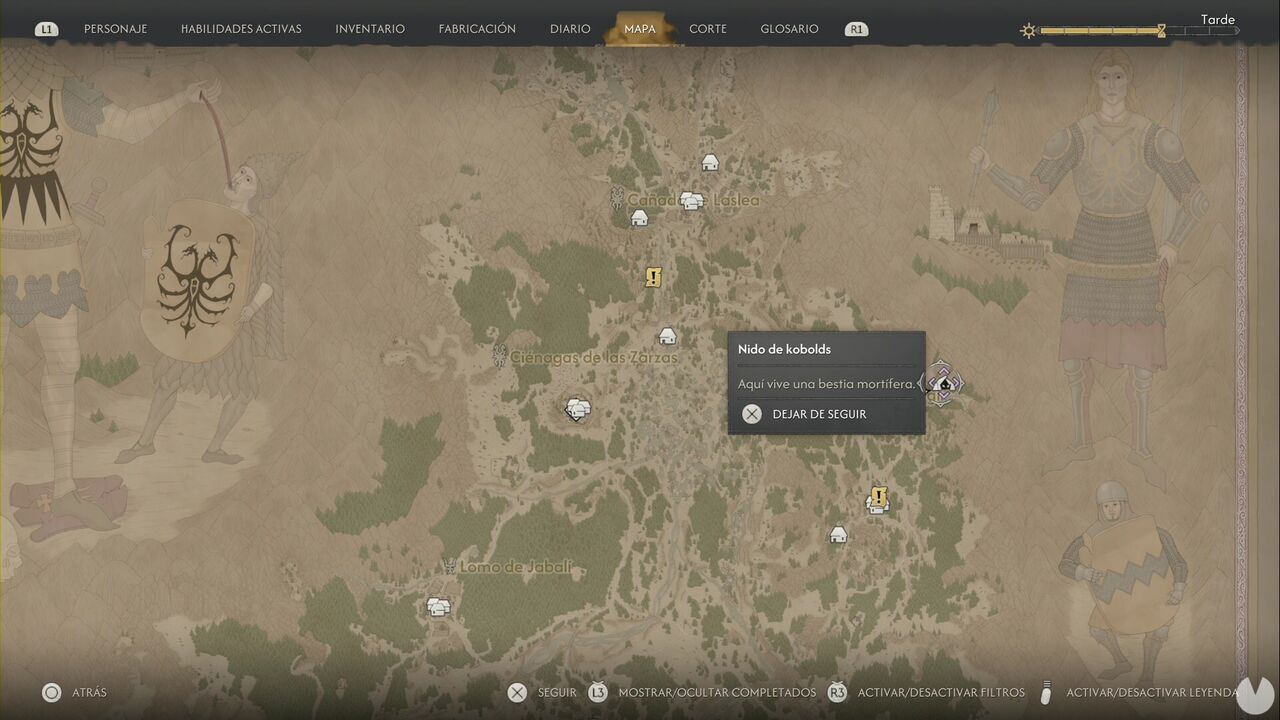The width and height of the screenshot is (1280, 720).
Task: Open the Glosario tab
Action: 789,29
